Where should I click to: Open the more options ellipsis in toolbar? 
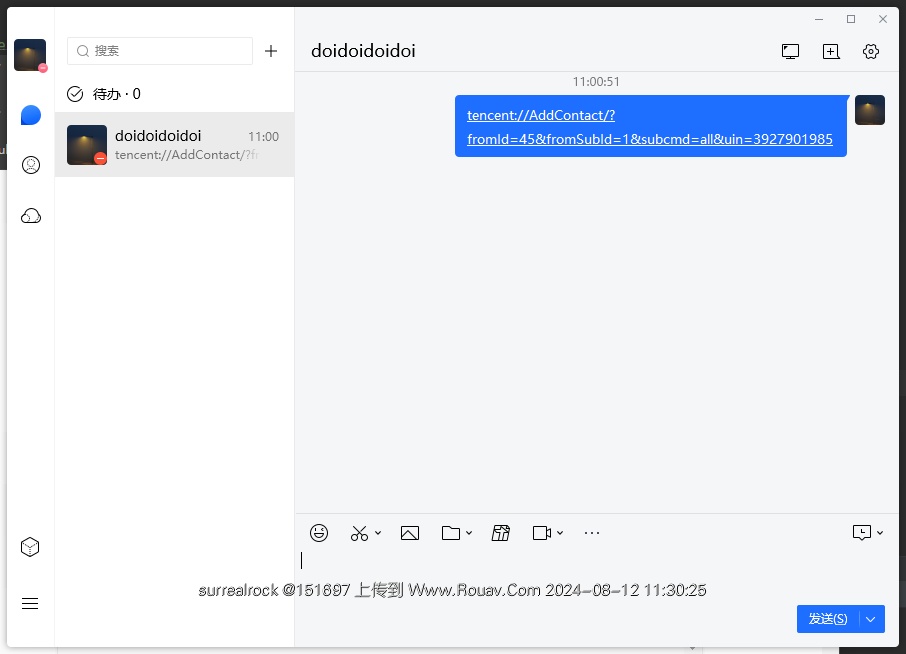592,533
